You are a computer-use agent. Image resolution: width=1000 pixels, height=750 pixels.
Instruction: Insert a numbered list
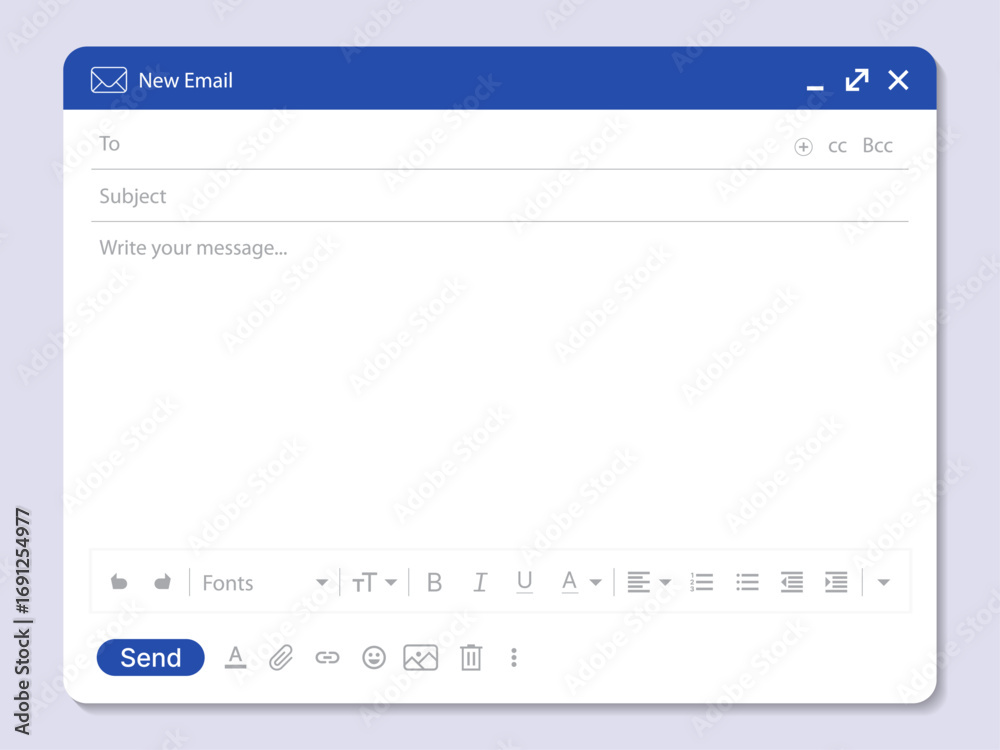[x=701, y=582]
